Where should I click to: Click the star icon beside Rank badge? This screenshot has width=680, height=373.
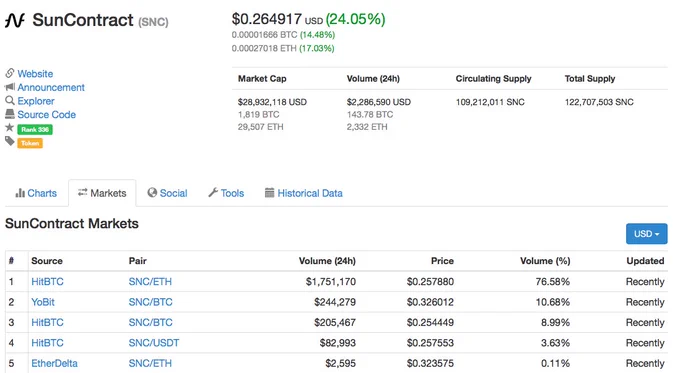pos(10,128)
